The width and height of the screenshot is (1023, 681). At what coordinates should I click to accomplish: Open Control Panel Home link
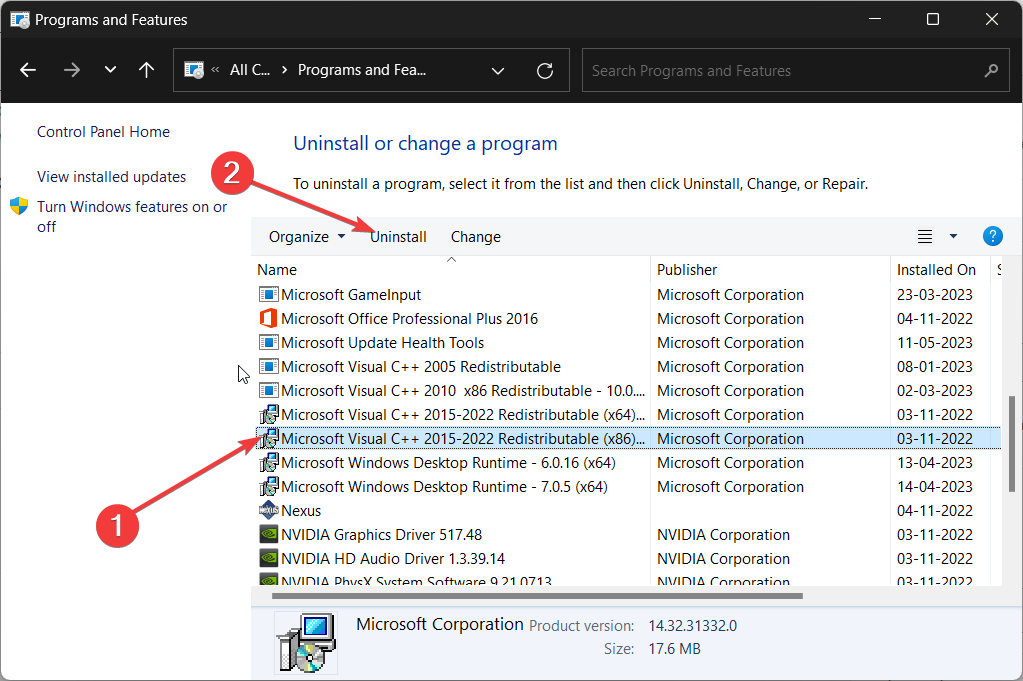click(103, 132)
